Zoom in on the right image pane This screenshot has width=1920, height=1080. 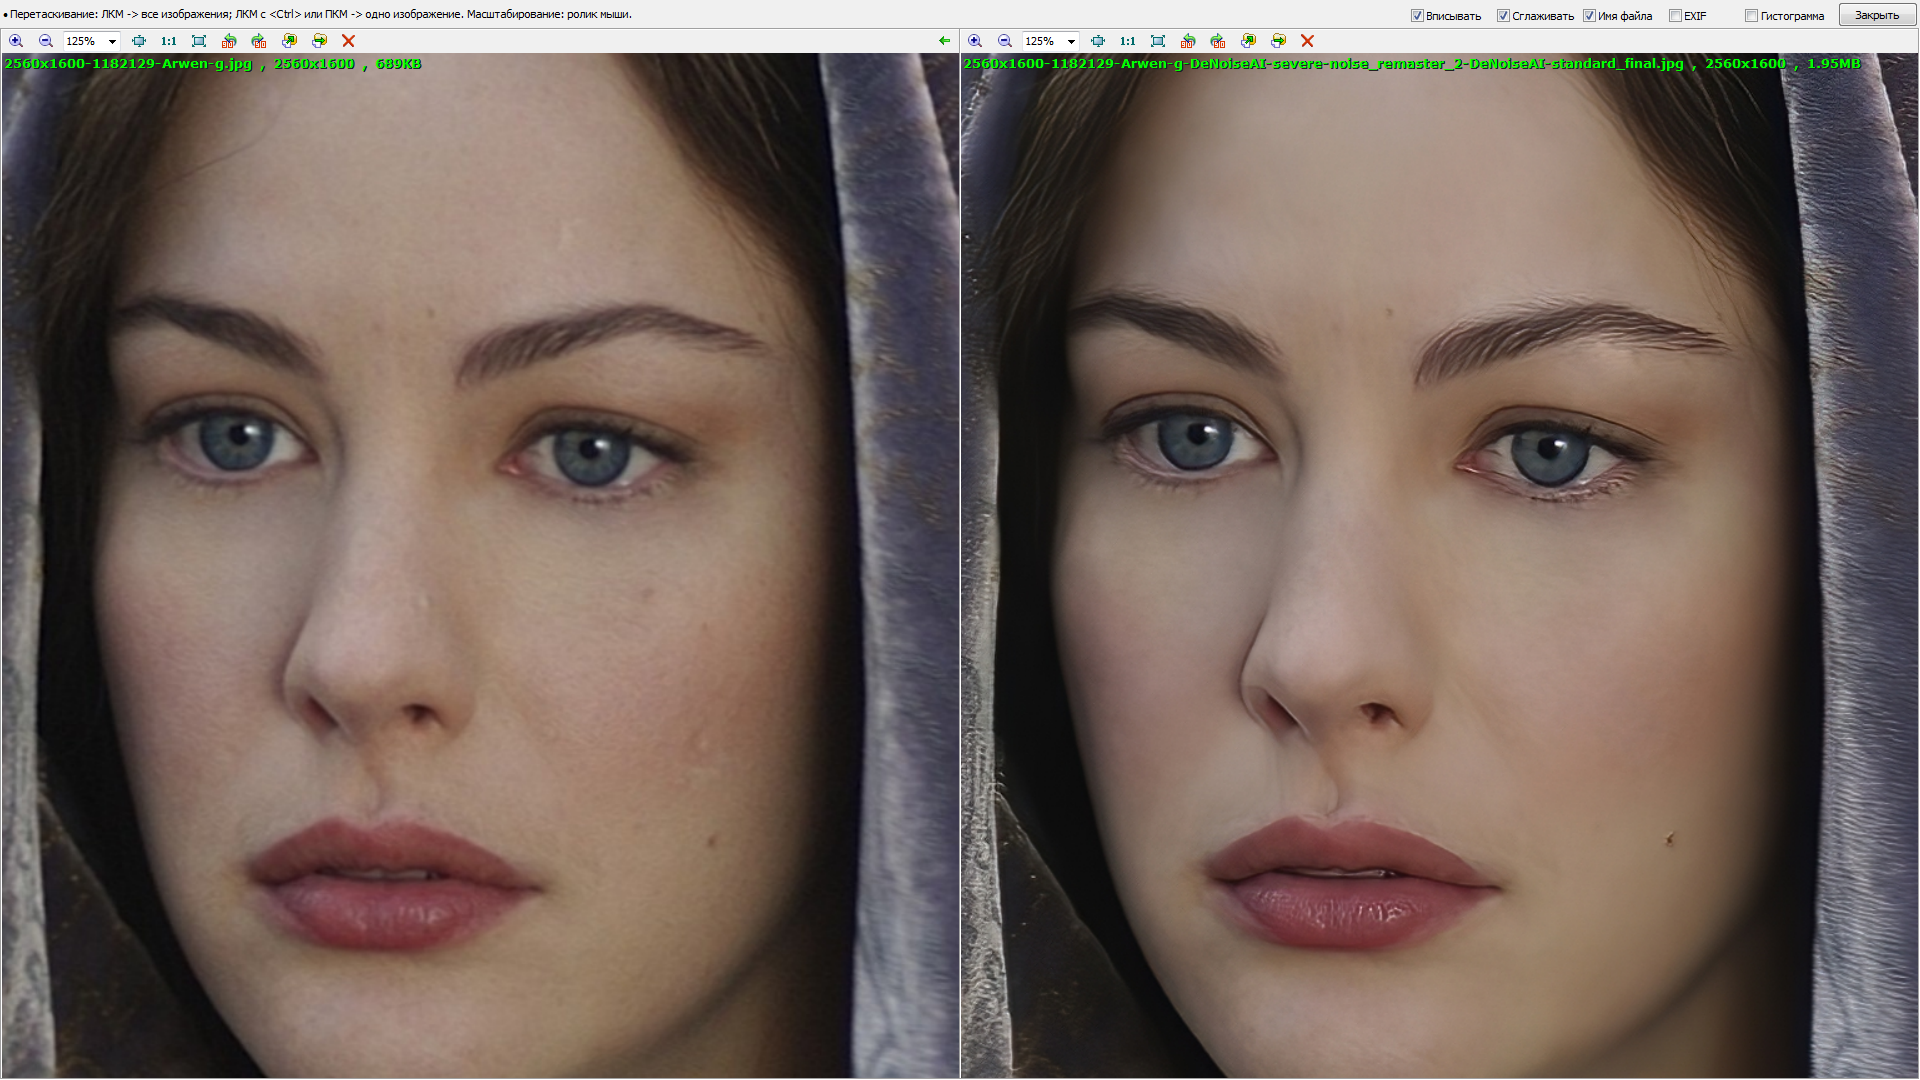click(975, 41)
